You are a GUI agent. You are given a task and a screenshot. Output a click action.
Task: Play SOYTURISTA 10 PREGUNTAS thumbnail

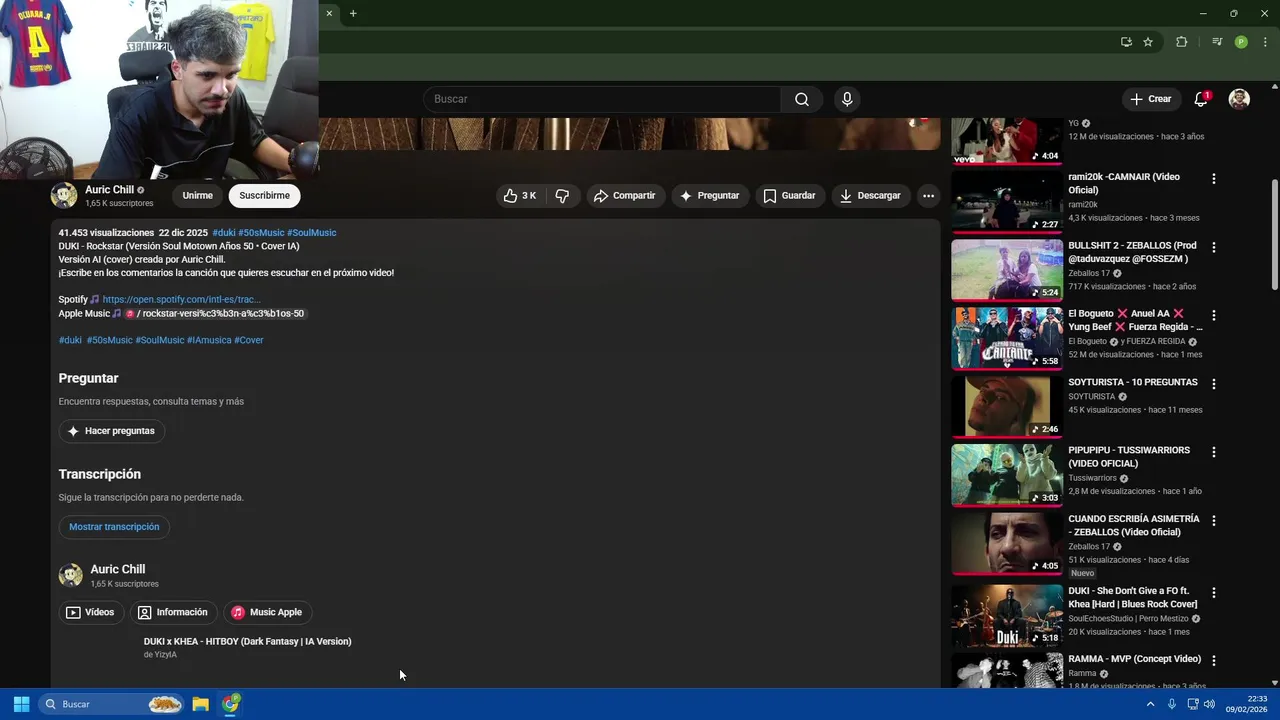click(x=1007, y=406)
